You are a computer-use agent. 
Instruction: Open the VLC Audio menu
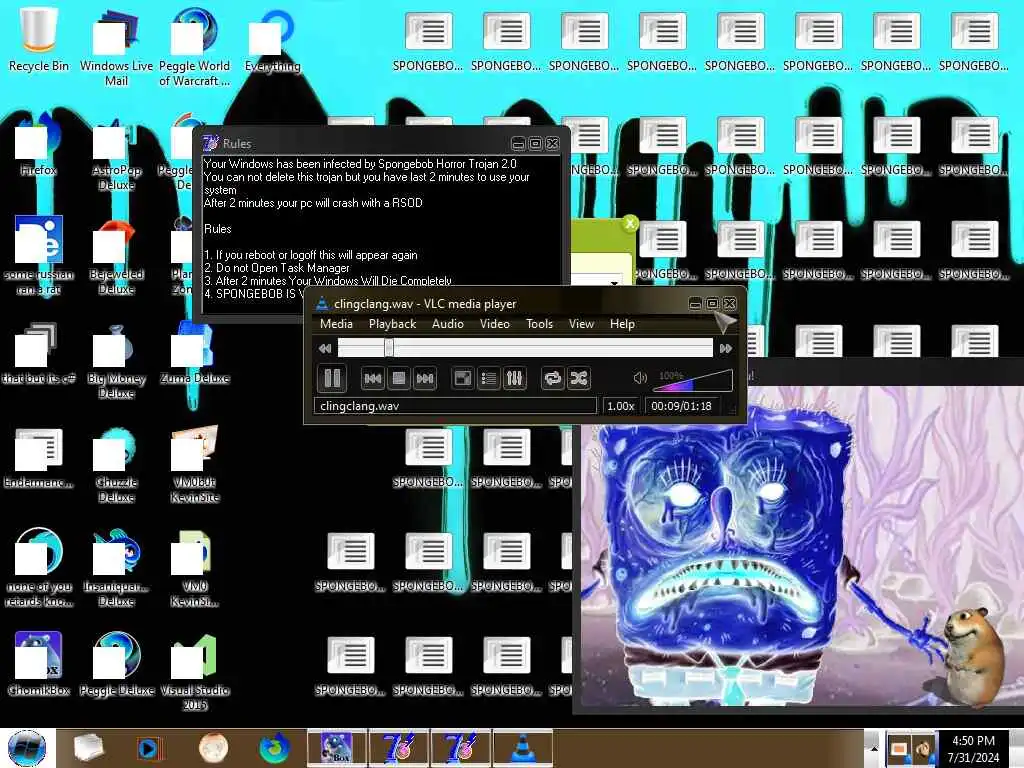click(448, 324)
